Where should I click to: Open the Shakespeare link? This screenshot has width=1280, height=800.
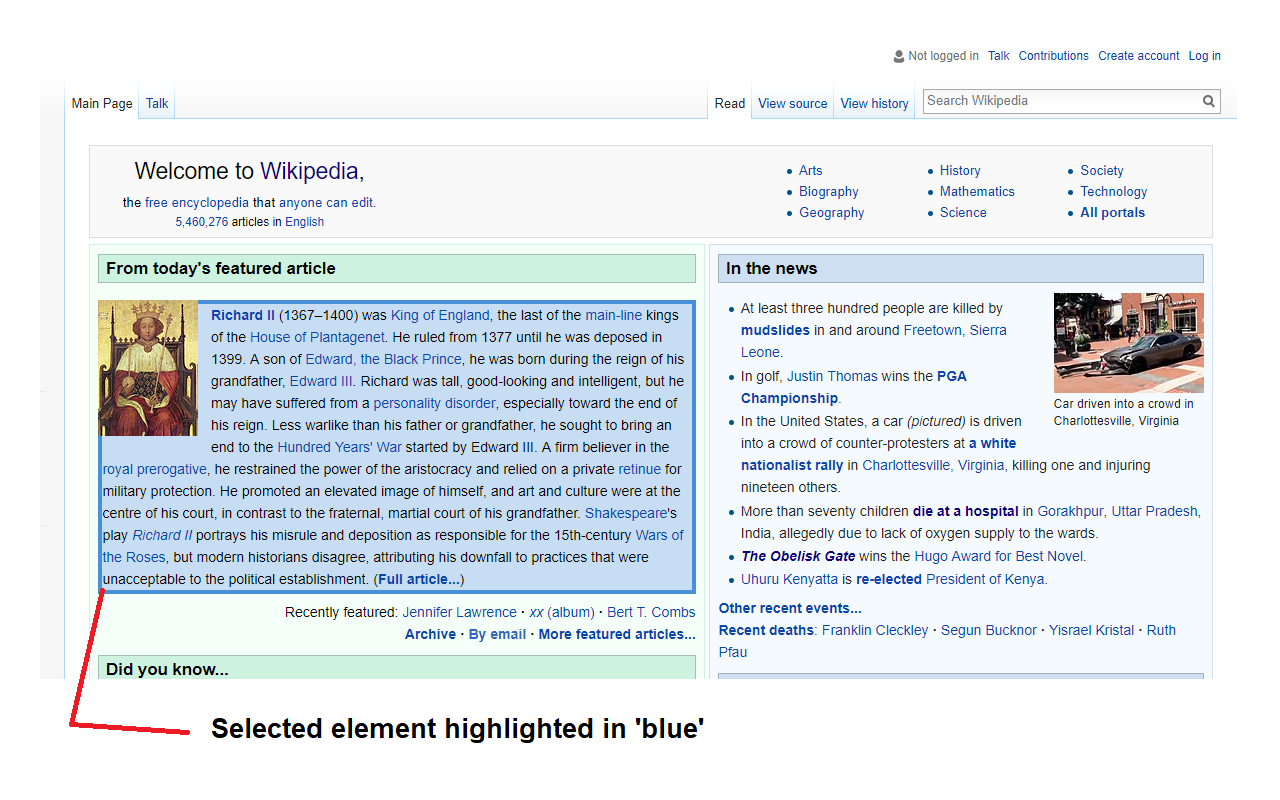click(x=626, y=513)
